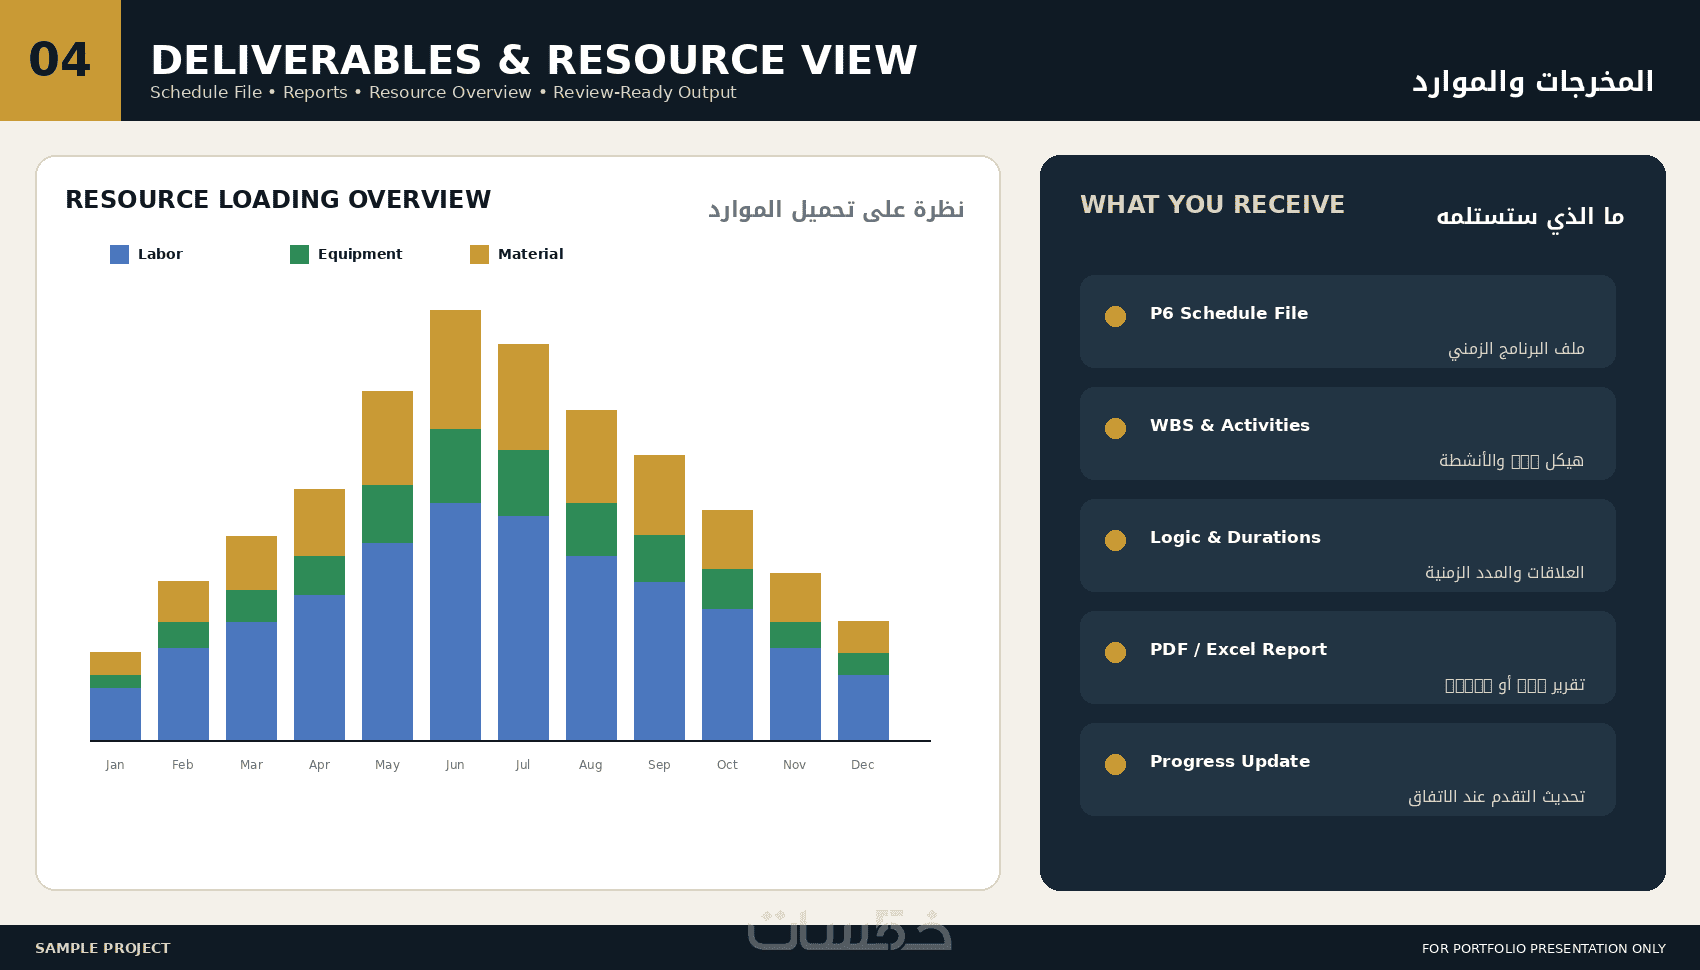Click the Sample Project footer text

tap(102, 948)
